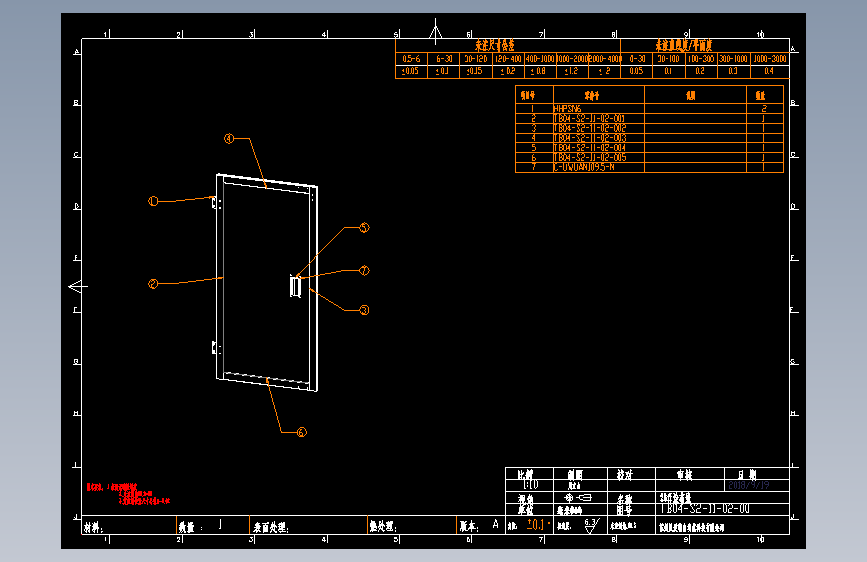Image resolution: width=867 pixels, height=562 pixels.
Task: Select balloon callout number 4
Action: point(229,138)
